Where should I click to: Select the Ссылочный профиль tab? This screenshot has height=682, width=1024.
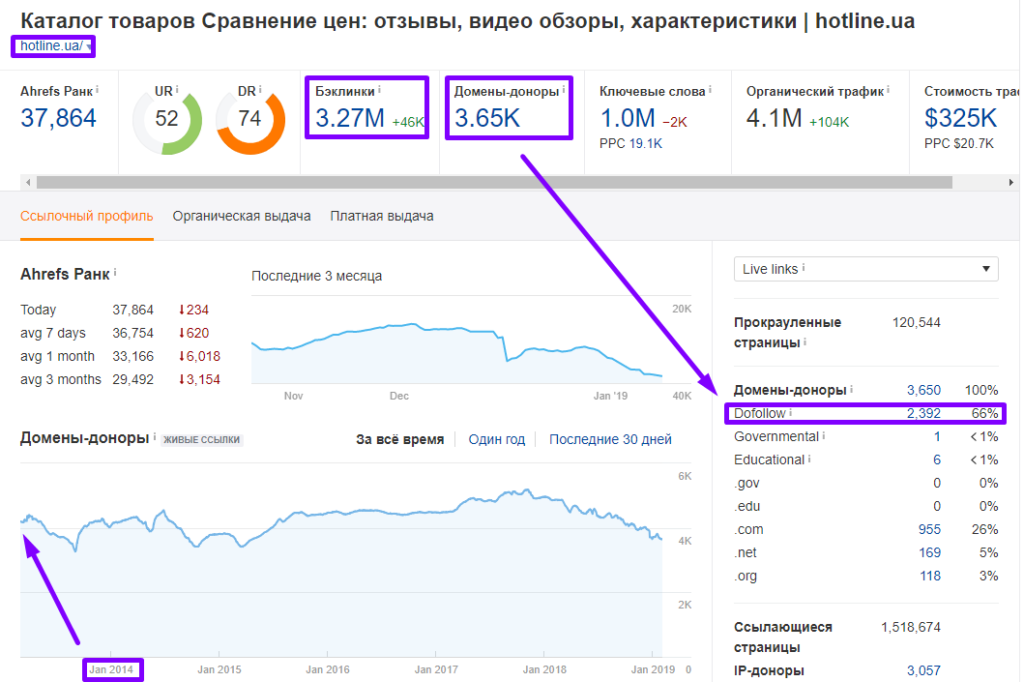click(87, 216)
